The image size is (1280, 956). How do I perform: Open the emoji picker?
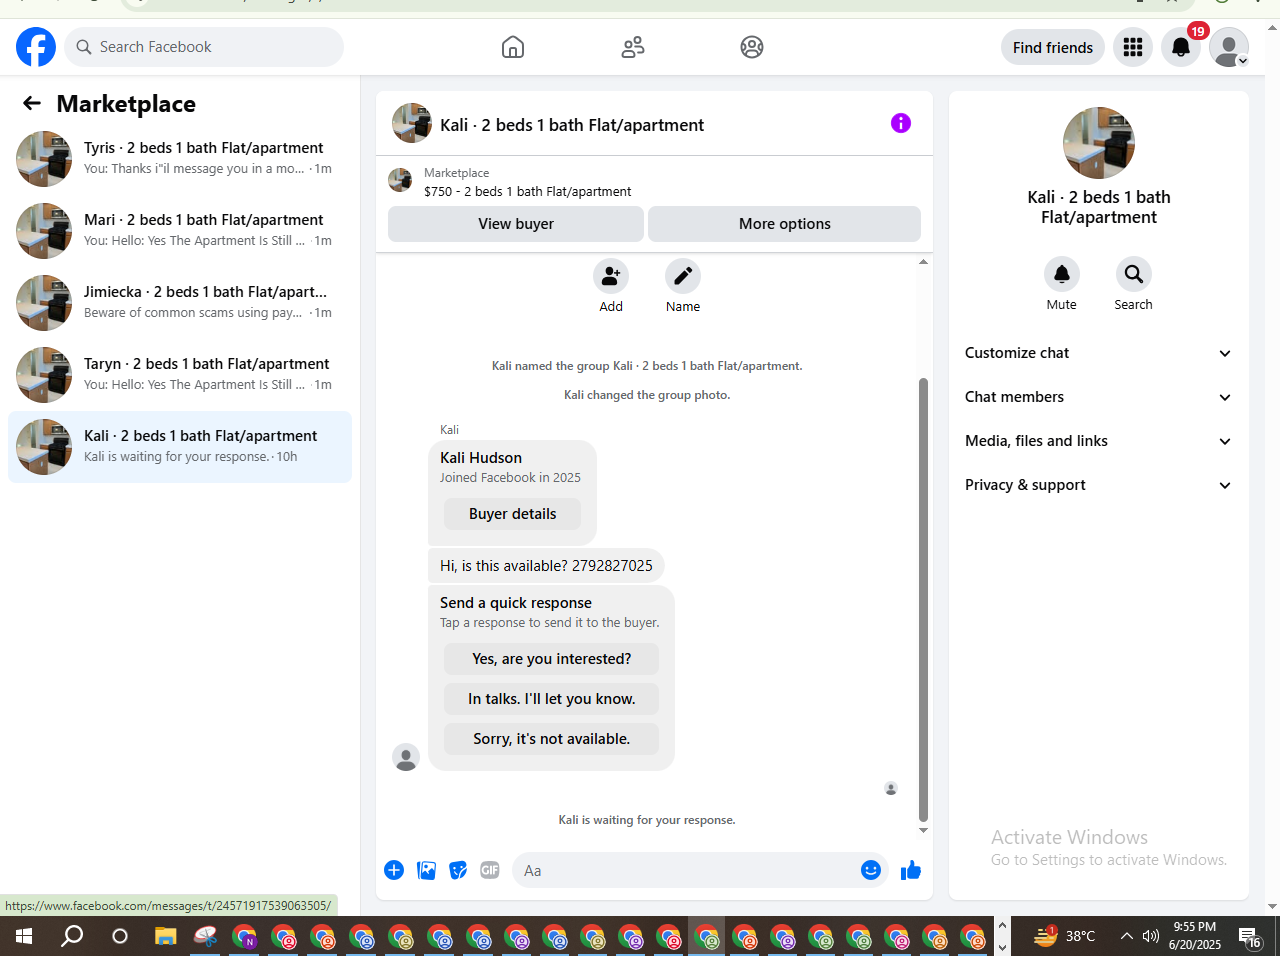pos(871,870)
